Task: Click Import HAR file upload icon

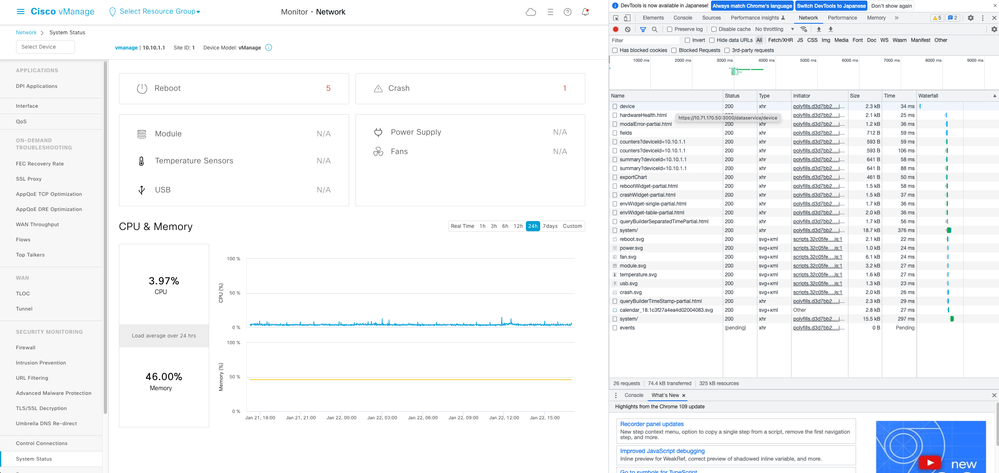Action: click(x=819, y=29)
